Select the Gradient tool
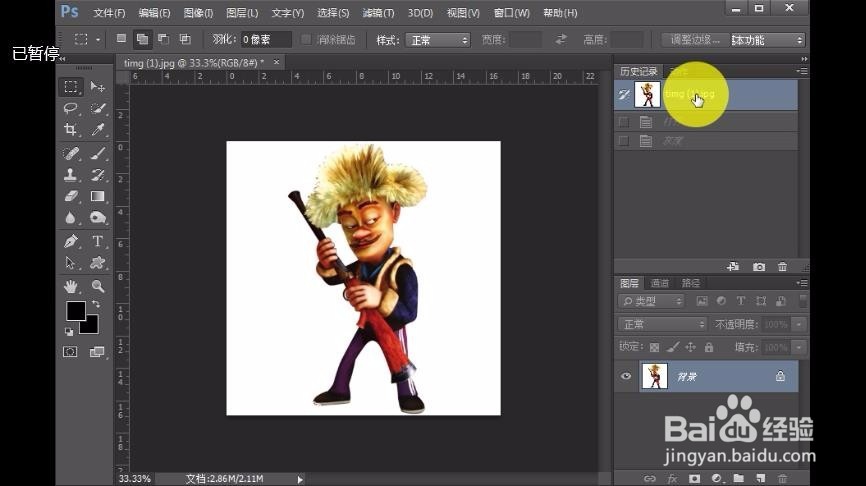This screenshot has height=486, width=866. pos(98,196)
